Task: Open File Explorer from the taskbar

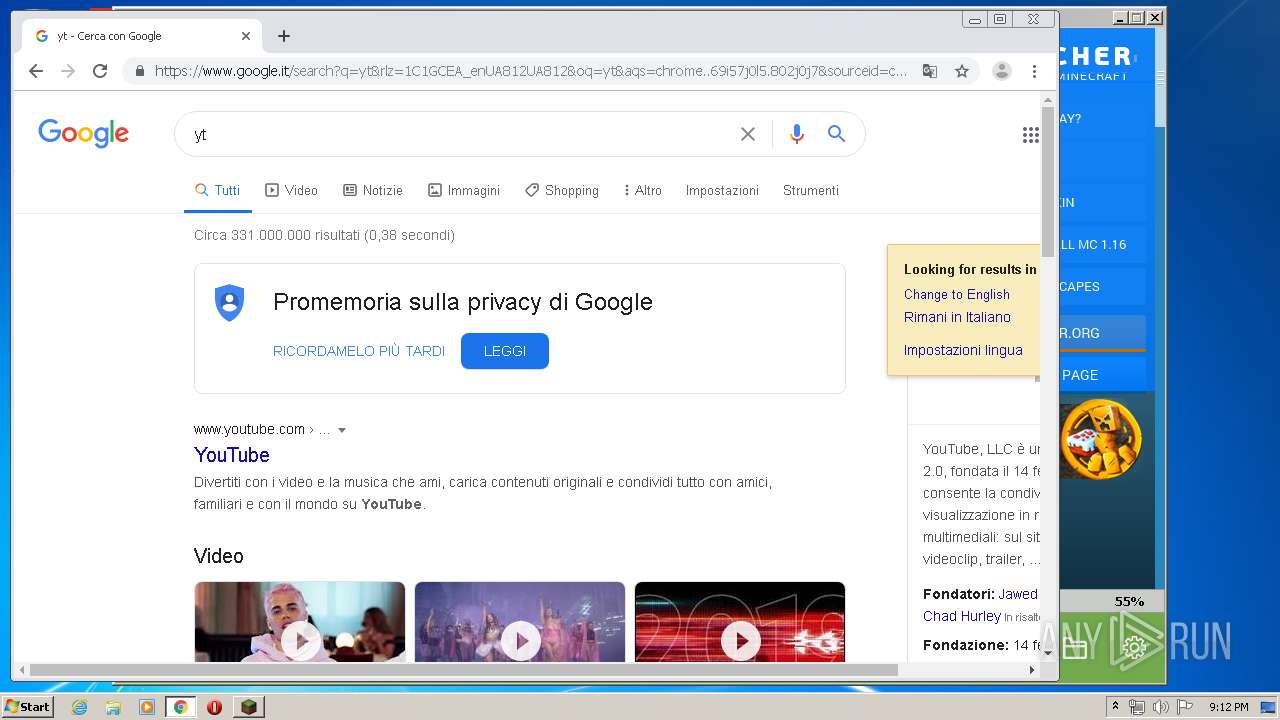Action: (x=113, y=707)
